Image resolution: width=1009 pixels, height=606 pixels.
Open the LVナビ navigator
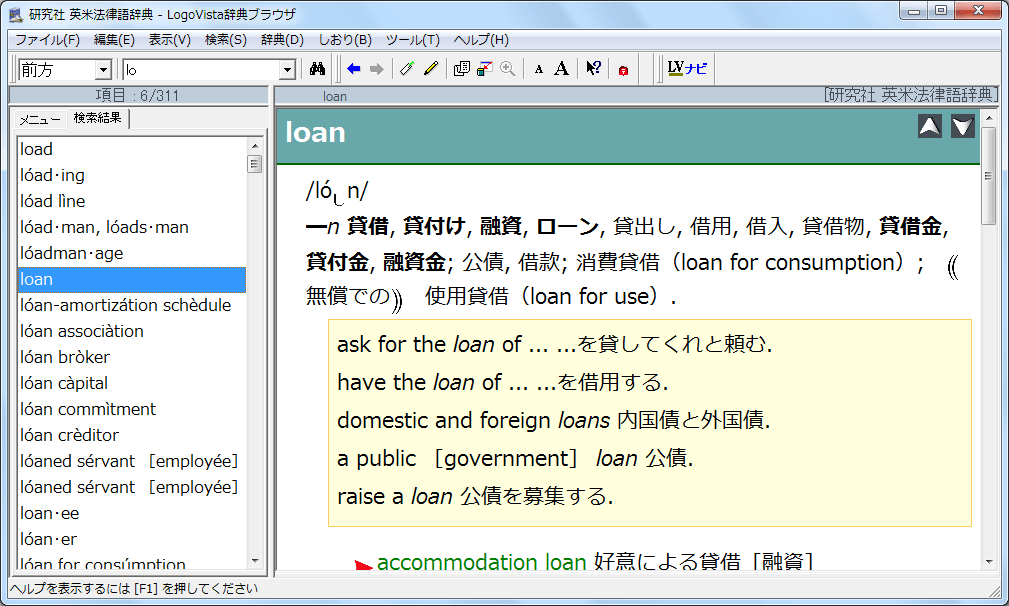[687, 68]
